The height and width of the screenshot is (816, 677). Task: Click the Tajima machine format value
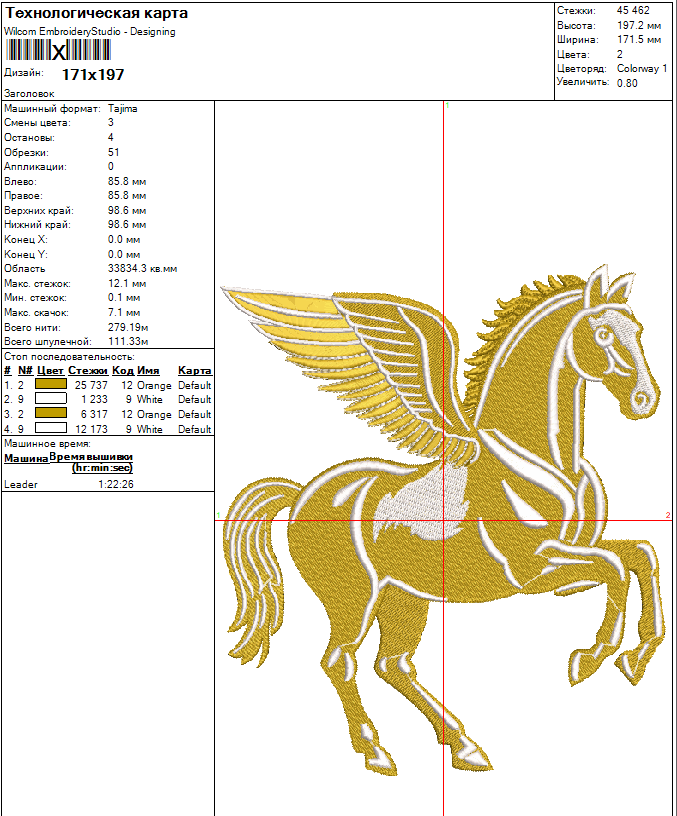(x=122, y=108)
